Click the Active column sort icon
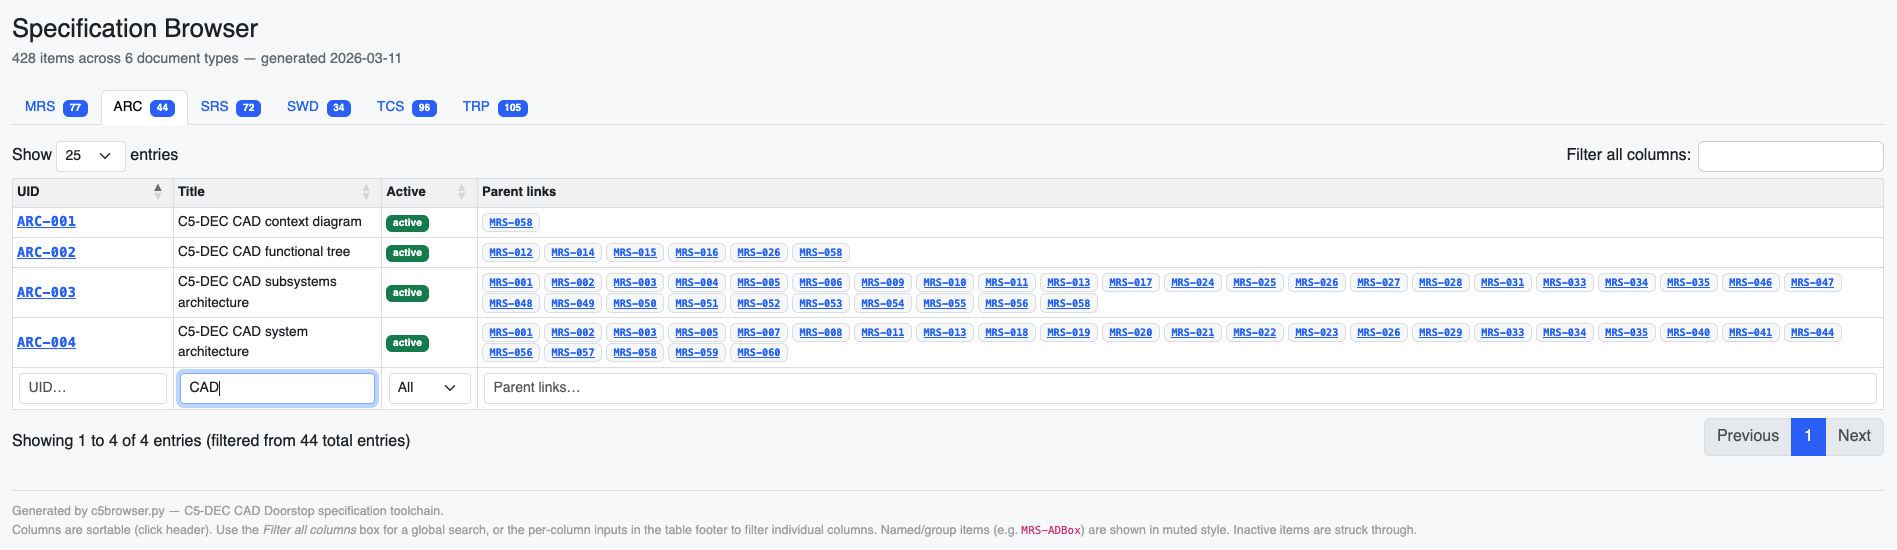 coord(461,192)
